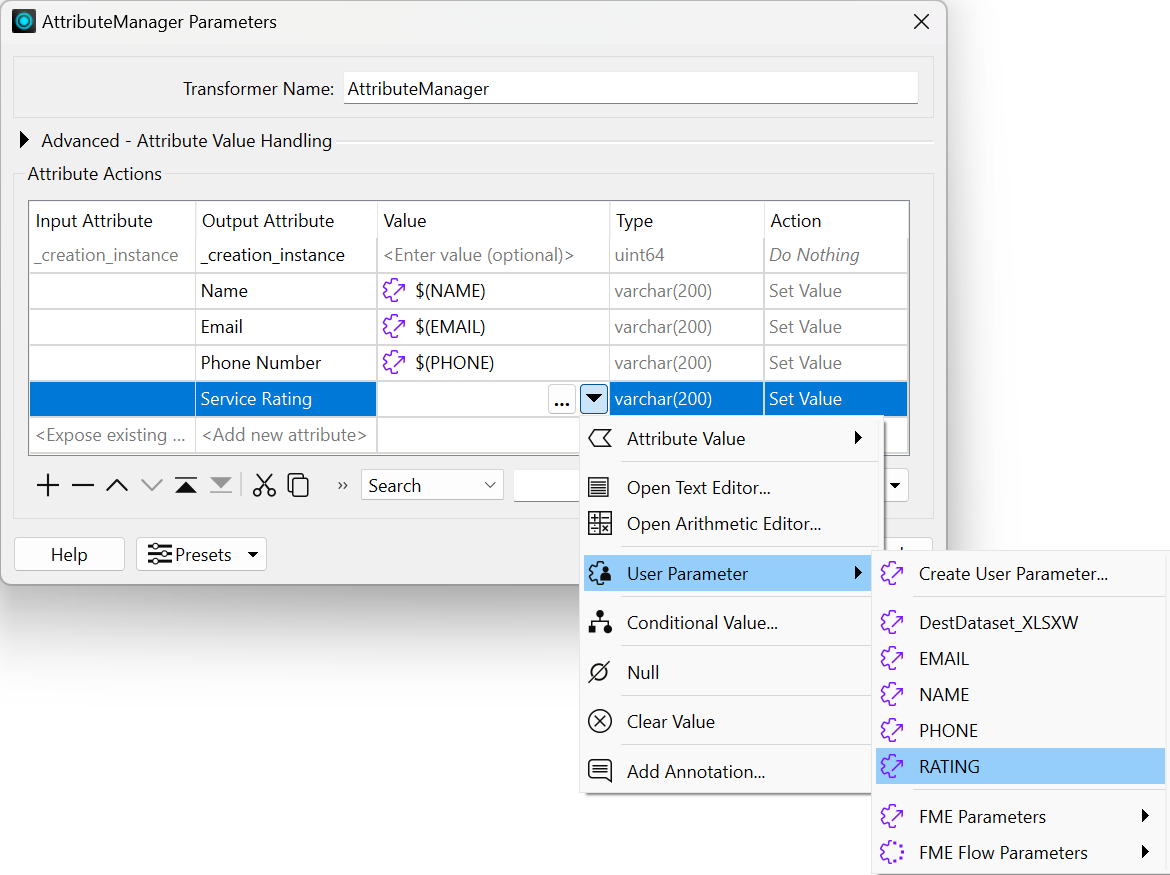Viewport: 1170px width, 875px height.
Task: Open the Presets dropdown arrow
Action: [x=253, y=554]
